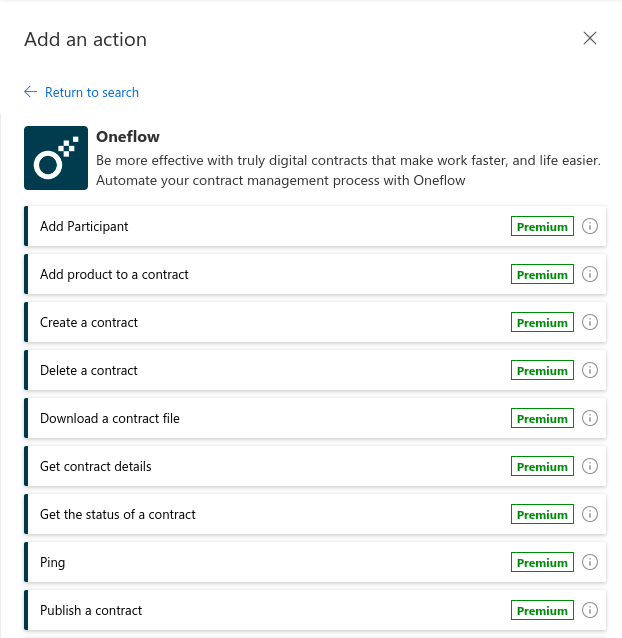Click Premium badge on Download a contract file
Viewport: 622px width, 638px height.
[542, 418]
